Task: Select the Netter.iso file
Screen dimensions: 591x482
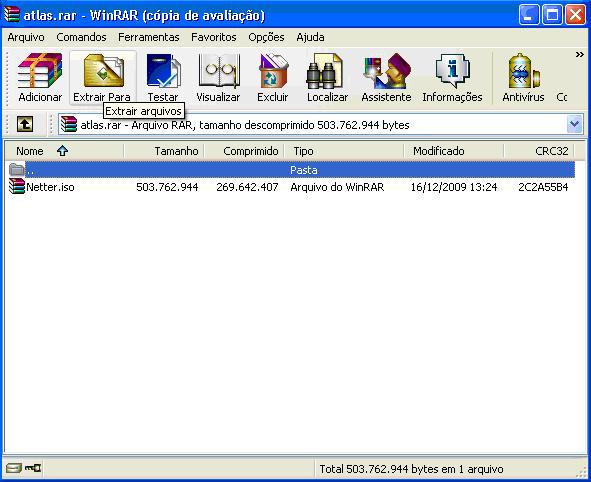Action: point(50,187)
